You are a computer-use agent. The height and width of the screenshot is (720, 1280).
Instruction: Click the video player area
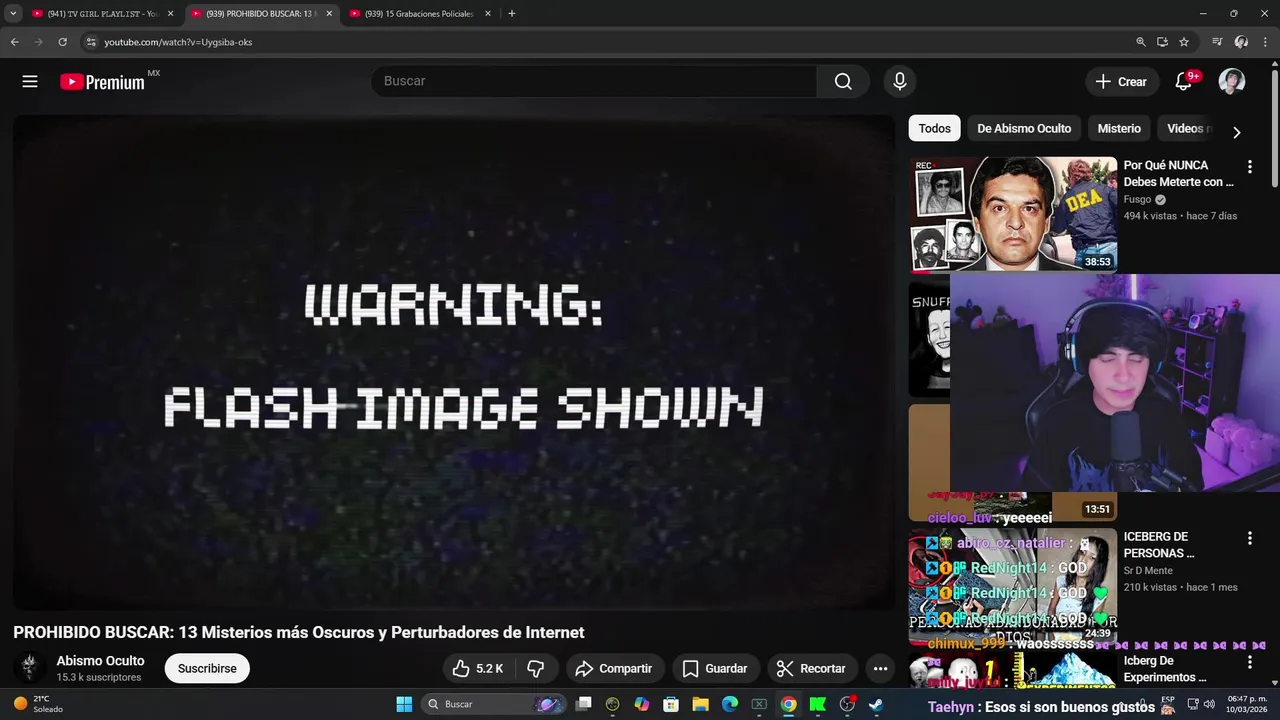pos(454,362)
